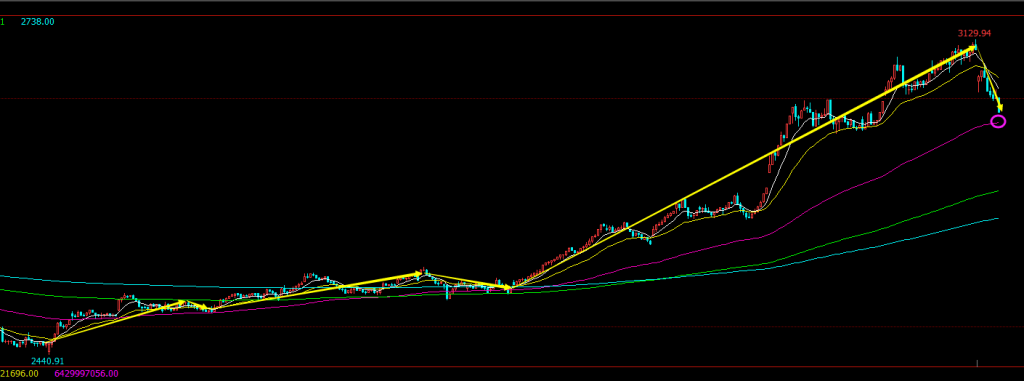This screenshot has width=1024, height=381.
Task: Click the yellow arrowhead below the 3129.94 peak
Action: 972,48
